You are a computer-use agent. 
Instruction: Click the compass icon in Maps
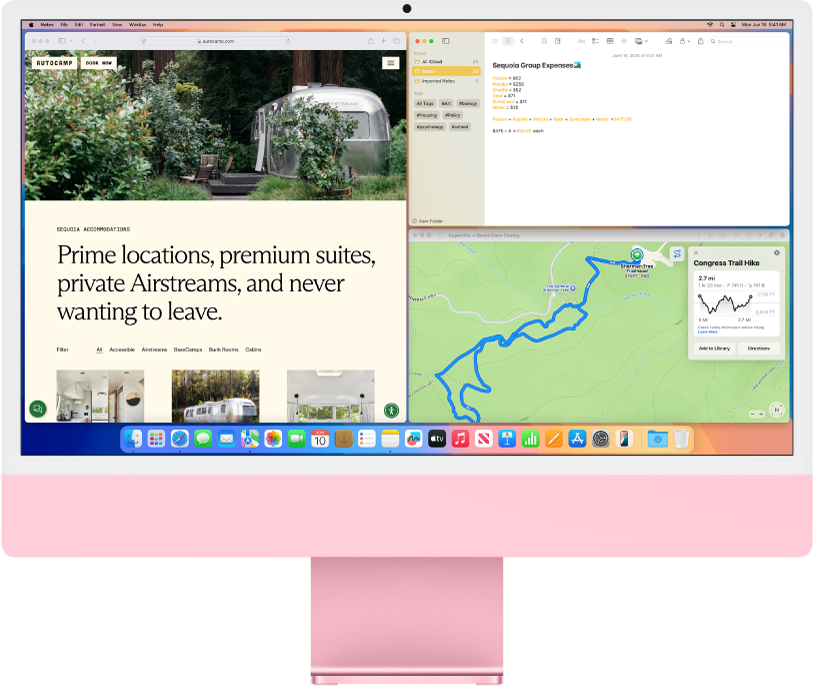click(x=777, y=409)
